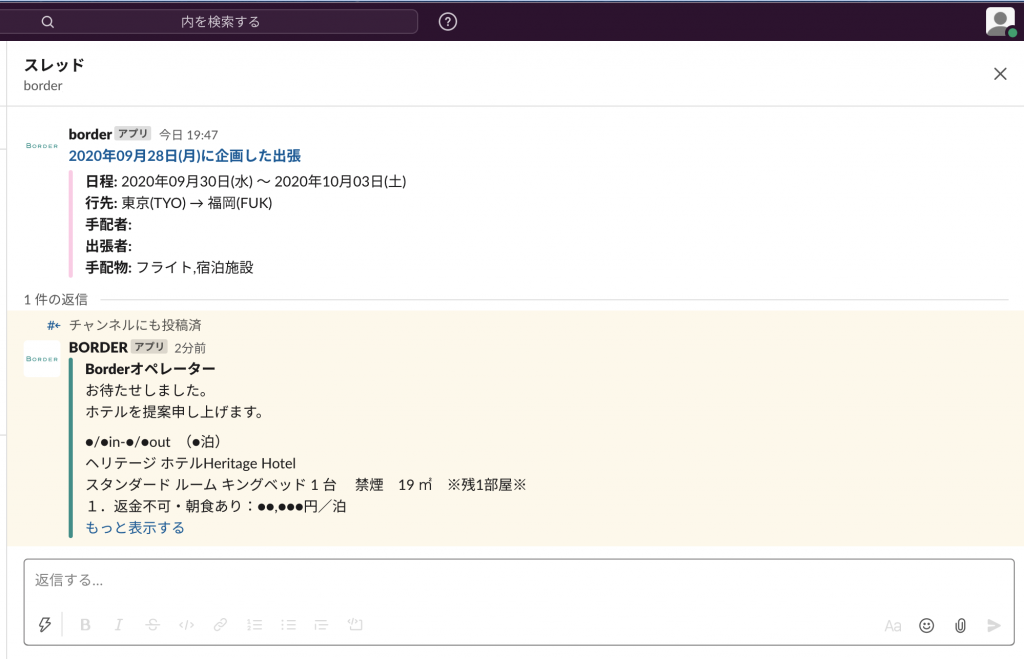This screenshot has height=659, width=1024.
Task: Insert a link using the link icon
Action: click(220, 625)
